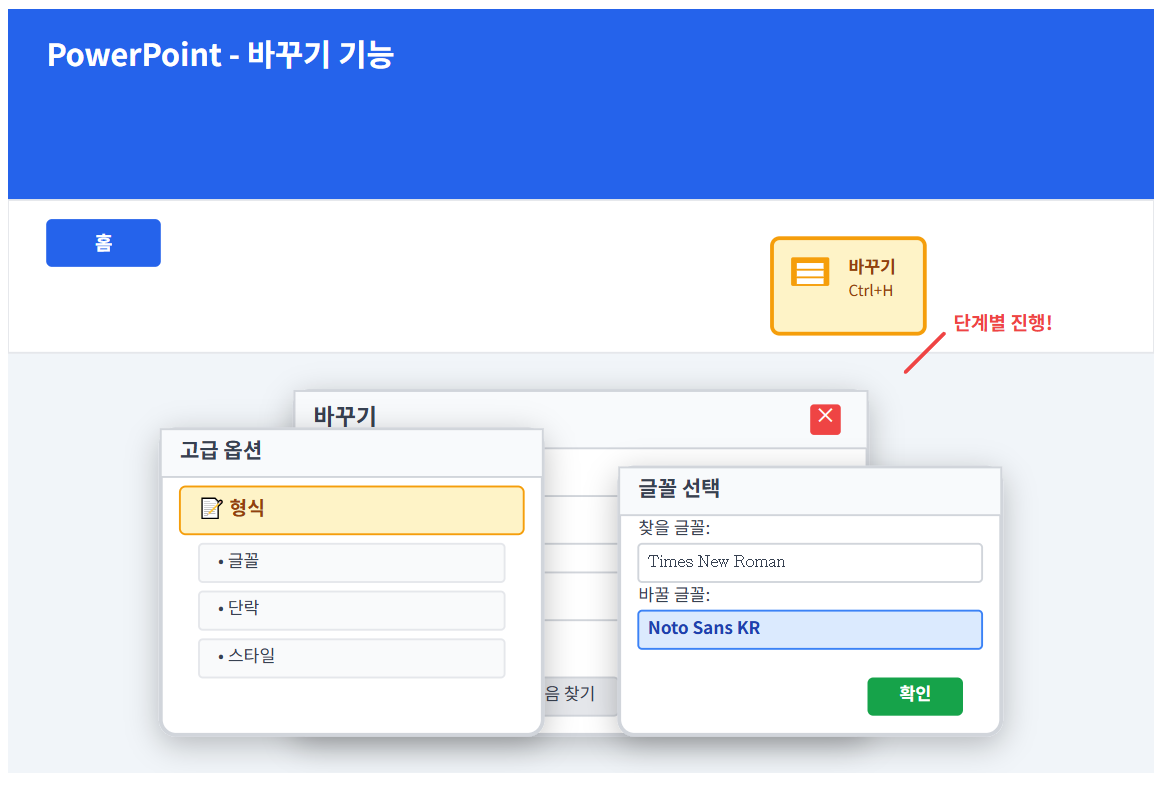Choose the 스타일 option
Screen dimensions: 1167x785
coord(351,658)
